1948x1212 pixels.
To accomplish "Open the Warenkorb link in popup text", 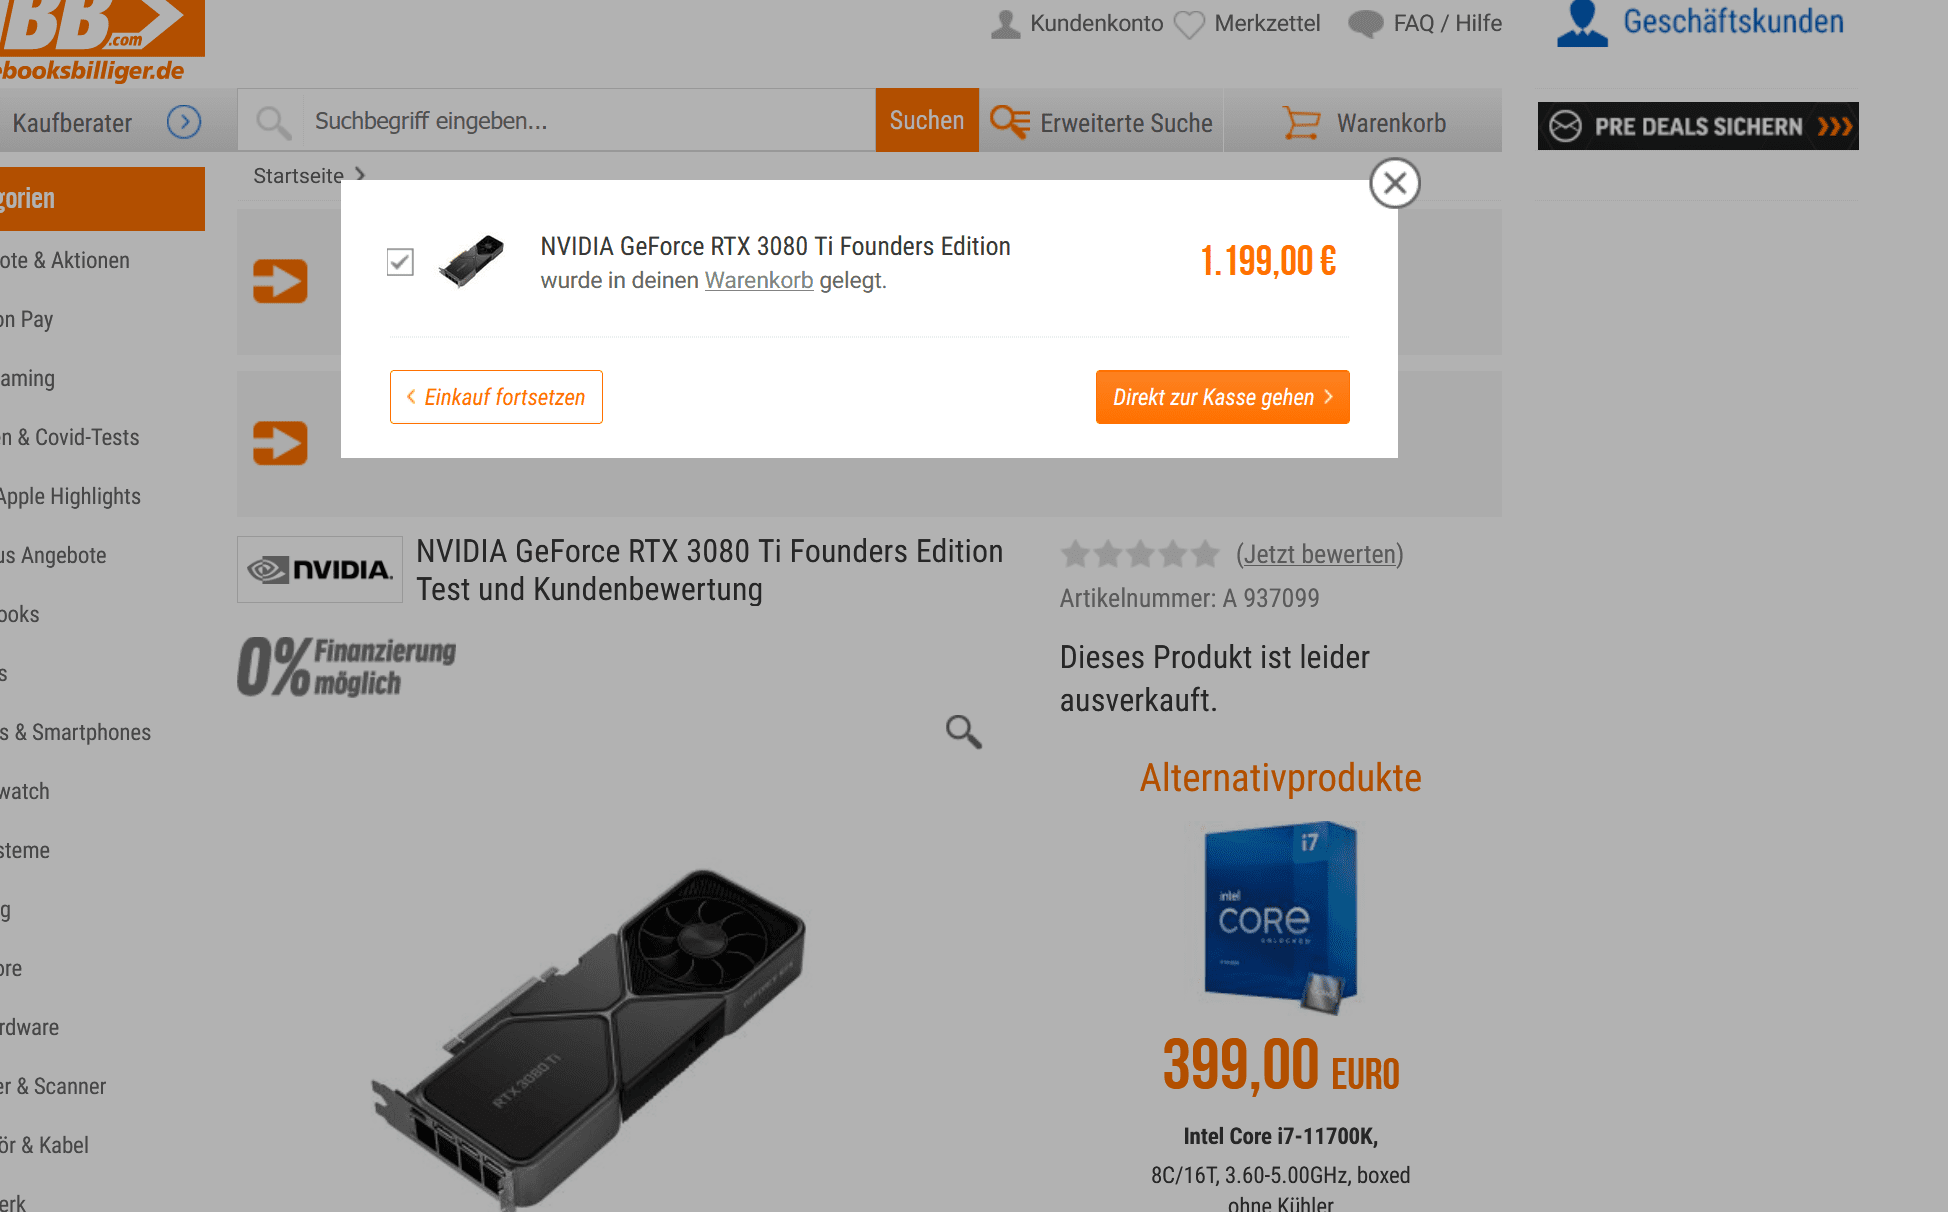I will (x=759, y=281).
